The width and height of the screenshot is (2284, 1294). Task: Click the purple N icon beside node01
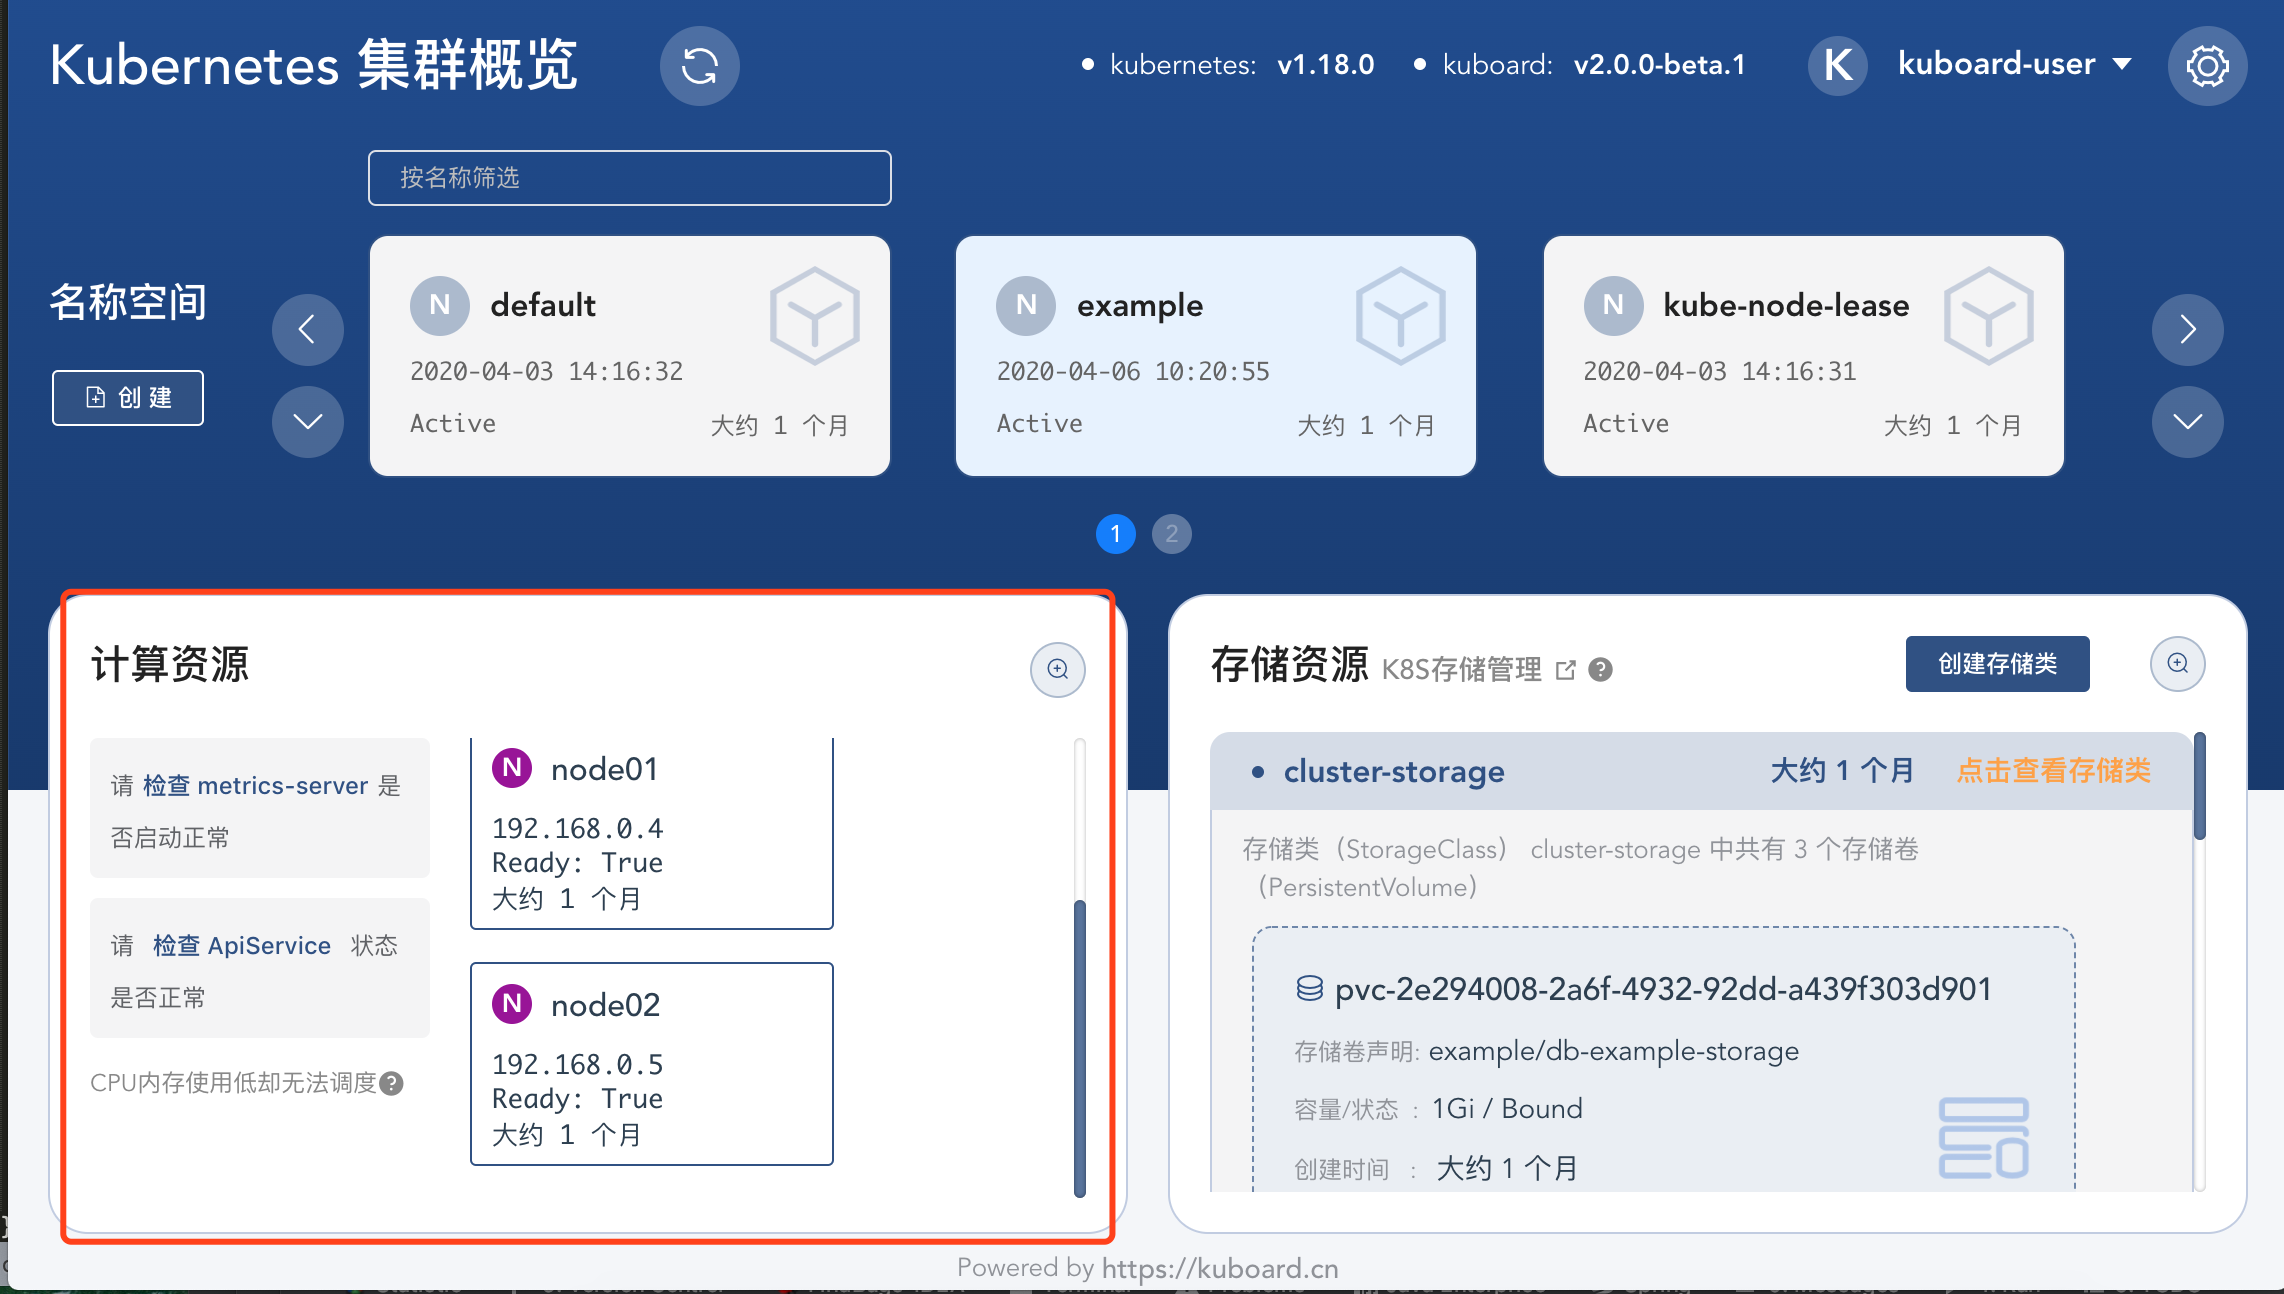pyautogui.click(x=513, y=768)
